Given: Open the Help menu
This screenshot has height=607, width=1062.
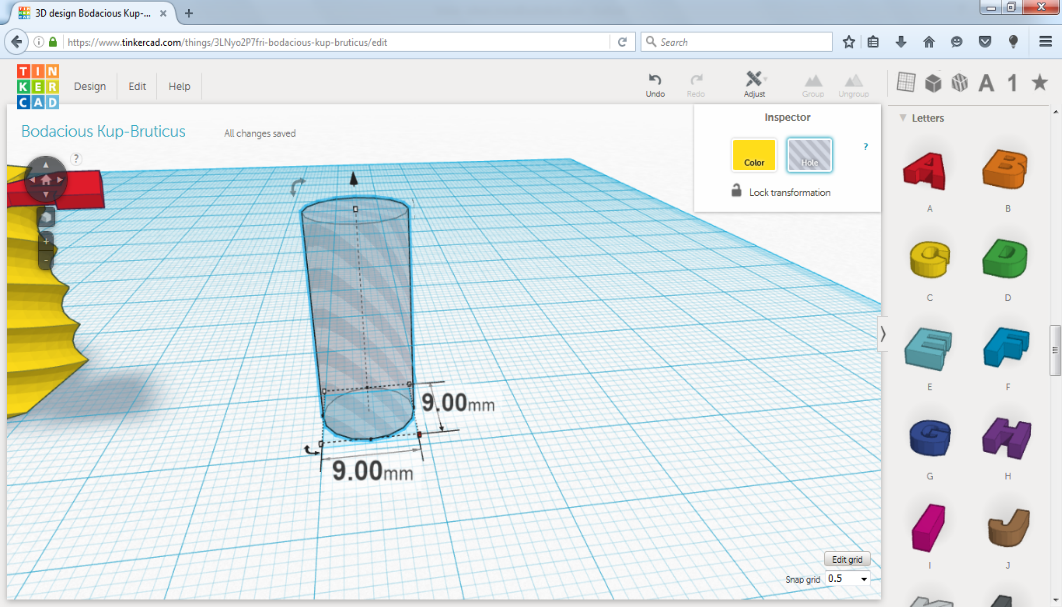Looking at the screenshot, I should click(x=179, y=86).
